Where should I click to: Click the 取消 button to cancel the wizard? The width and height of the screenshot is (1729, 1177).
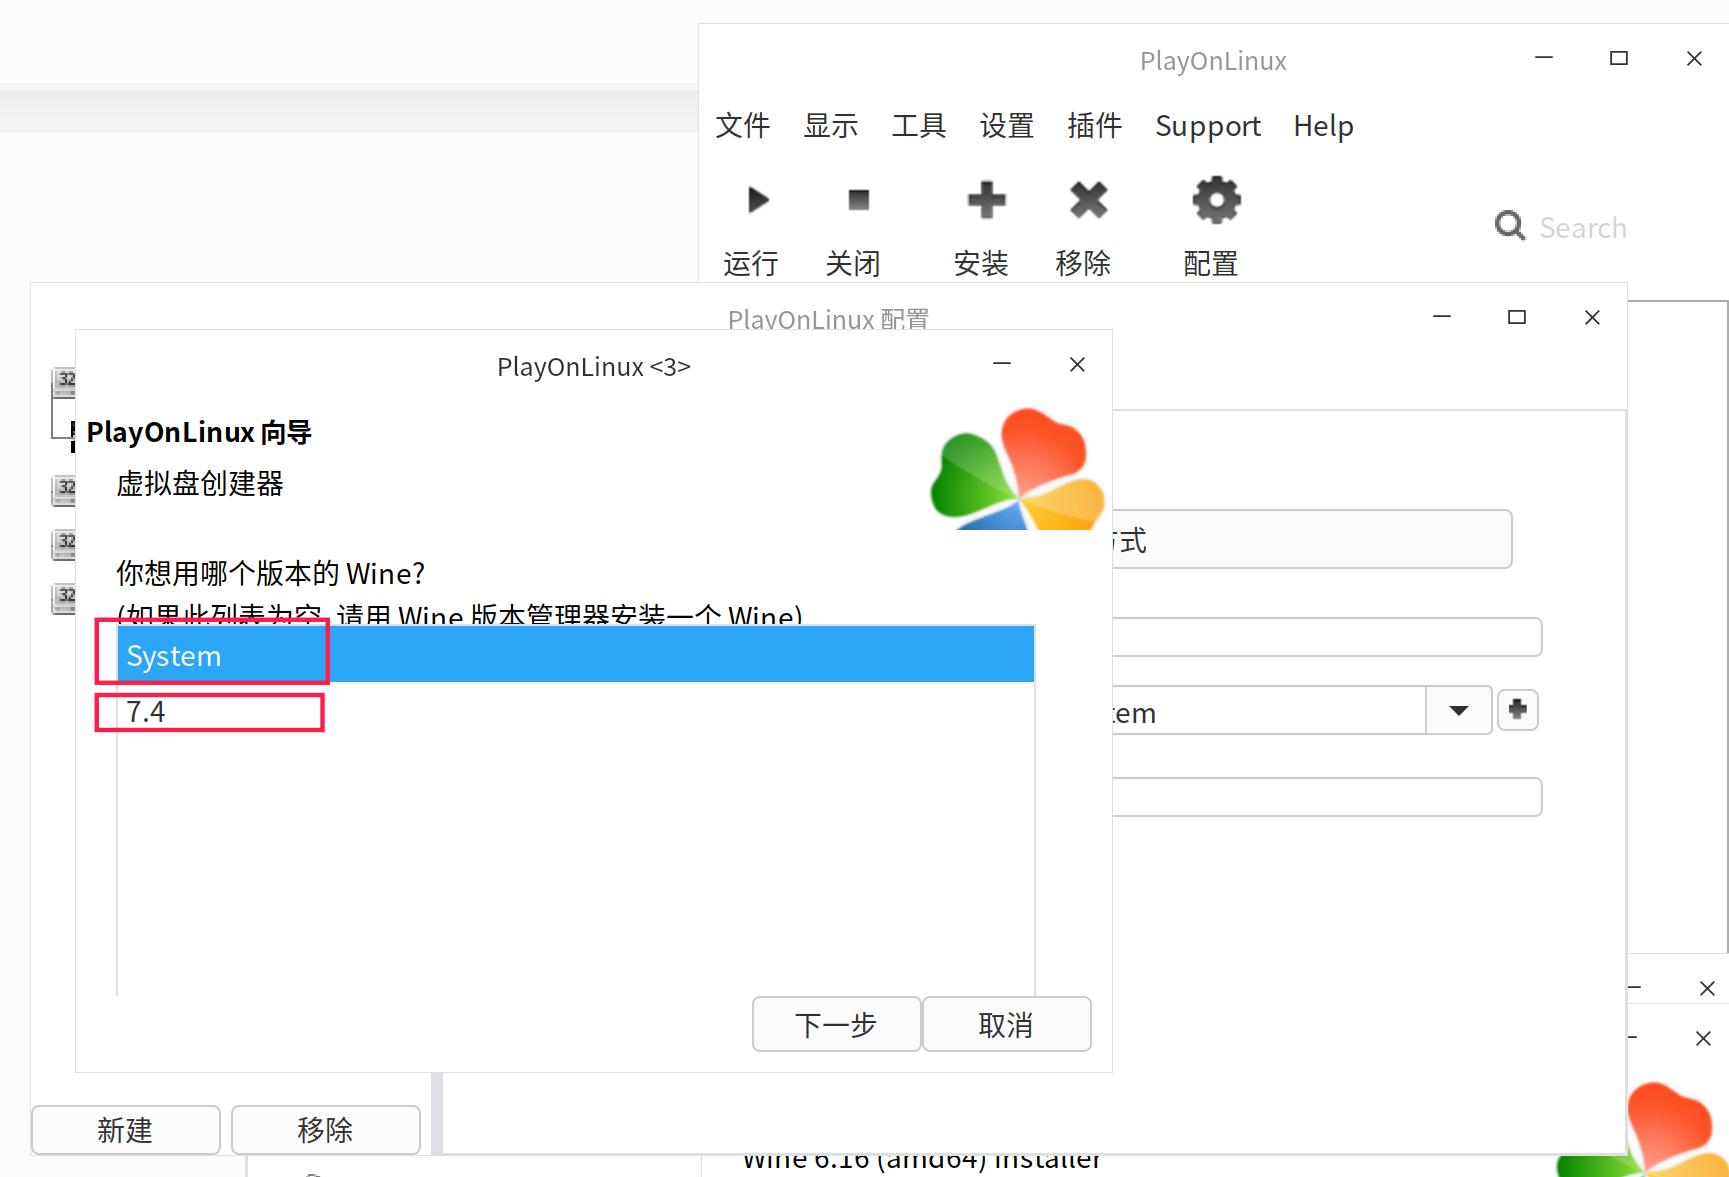tap(1006, 1024)
